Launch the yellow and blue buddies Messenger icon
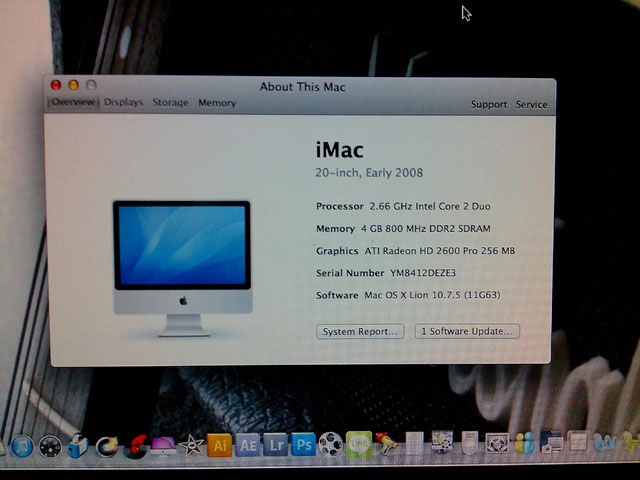Image resolution: width=640 pixels, height=480 pixels. click(525, 442)
